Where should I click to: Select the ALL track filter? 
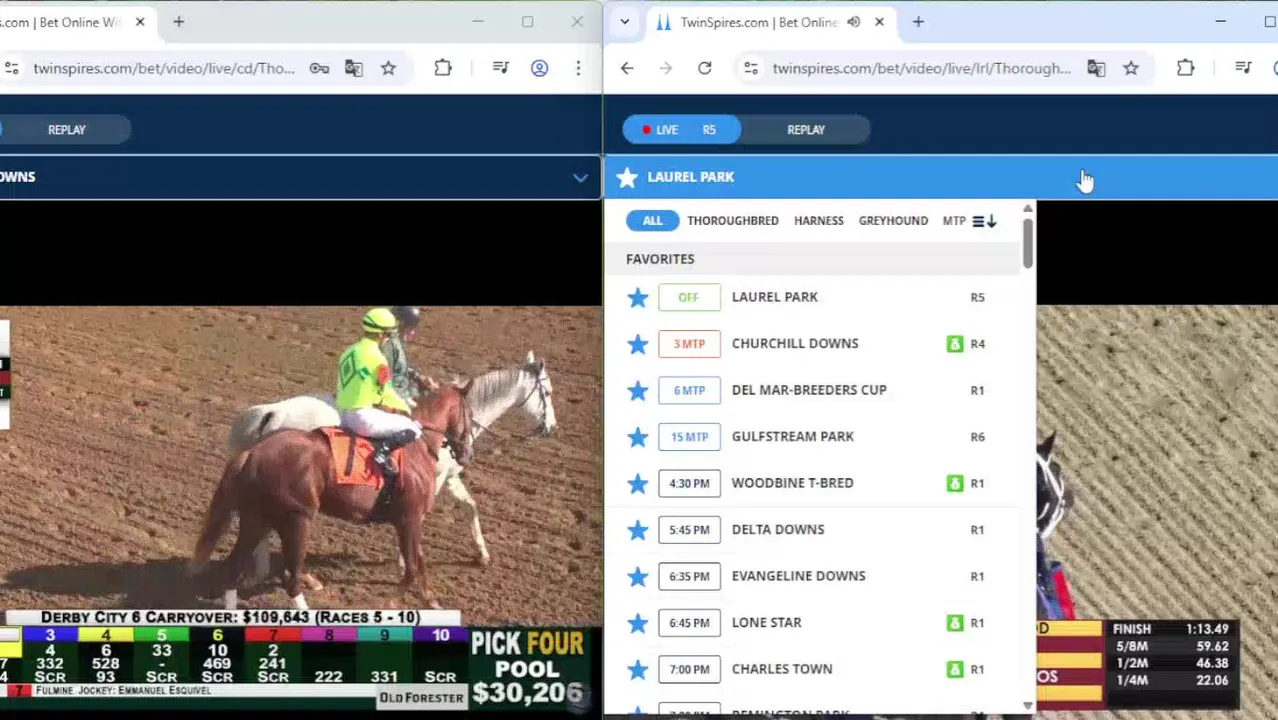[x=652, y=221]
